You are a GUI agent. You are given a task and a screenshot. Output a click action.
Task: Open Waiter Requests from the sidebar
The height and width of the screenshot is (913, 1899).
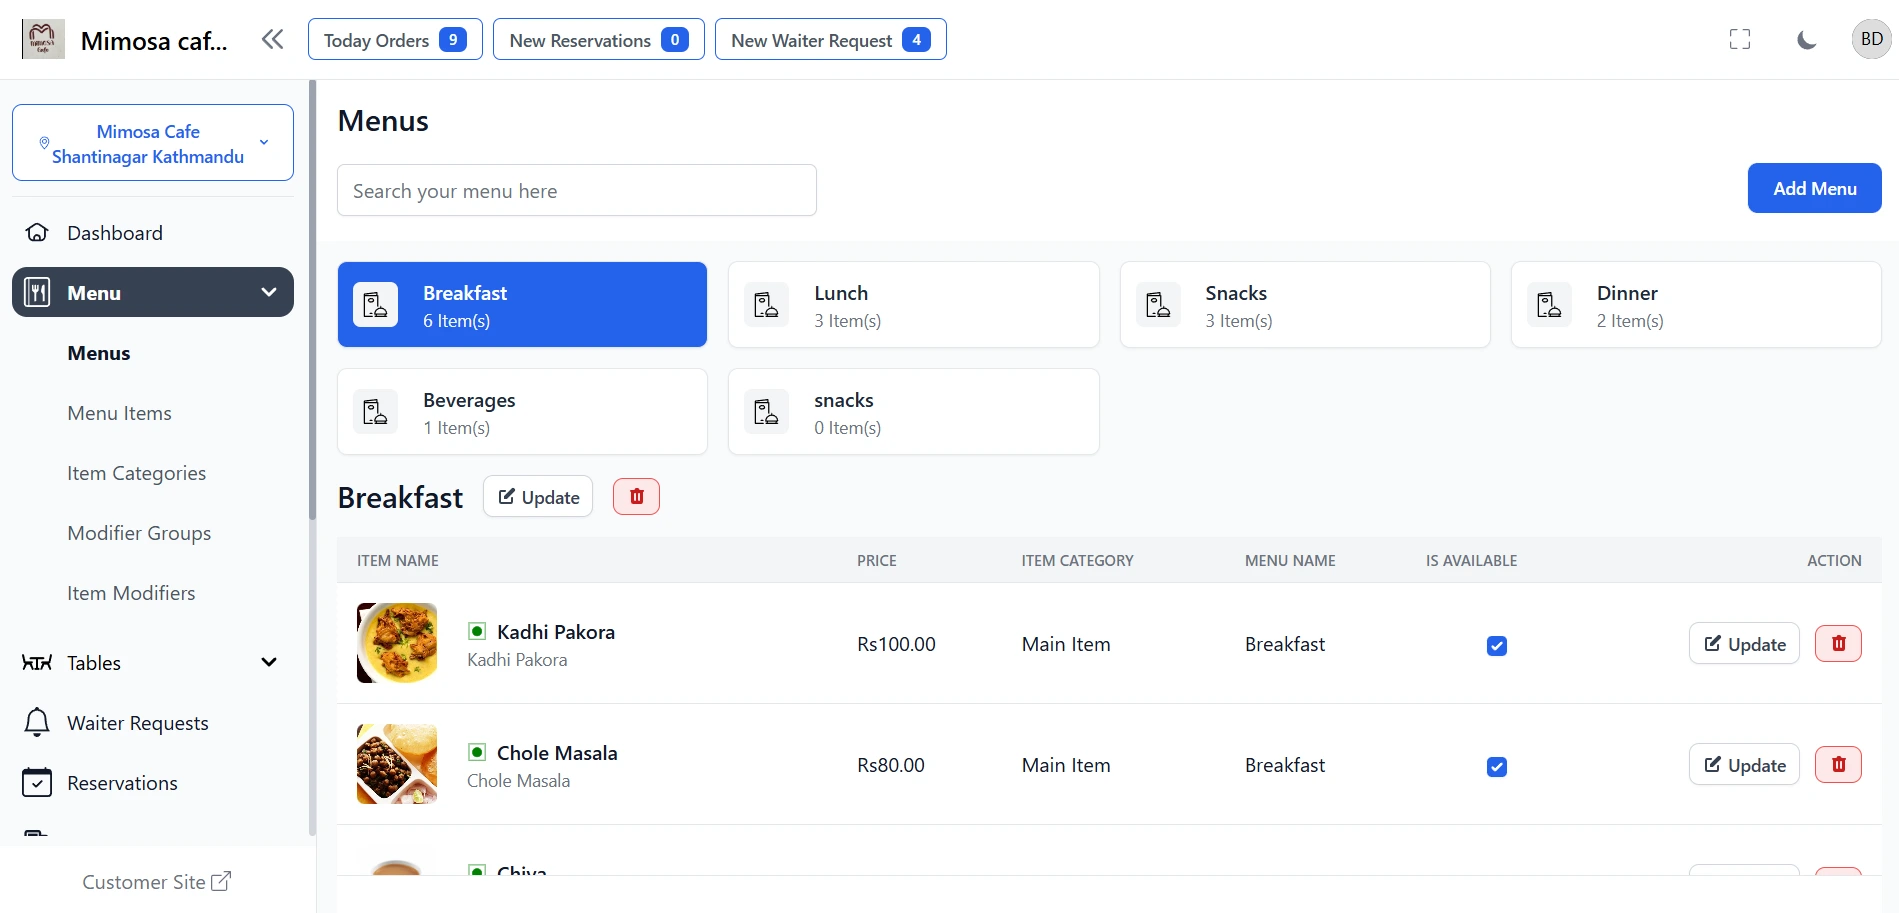click(x=137, y=723)
